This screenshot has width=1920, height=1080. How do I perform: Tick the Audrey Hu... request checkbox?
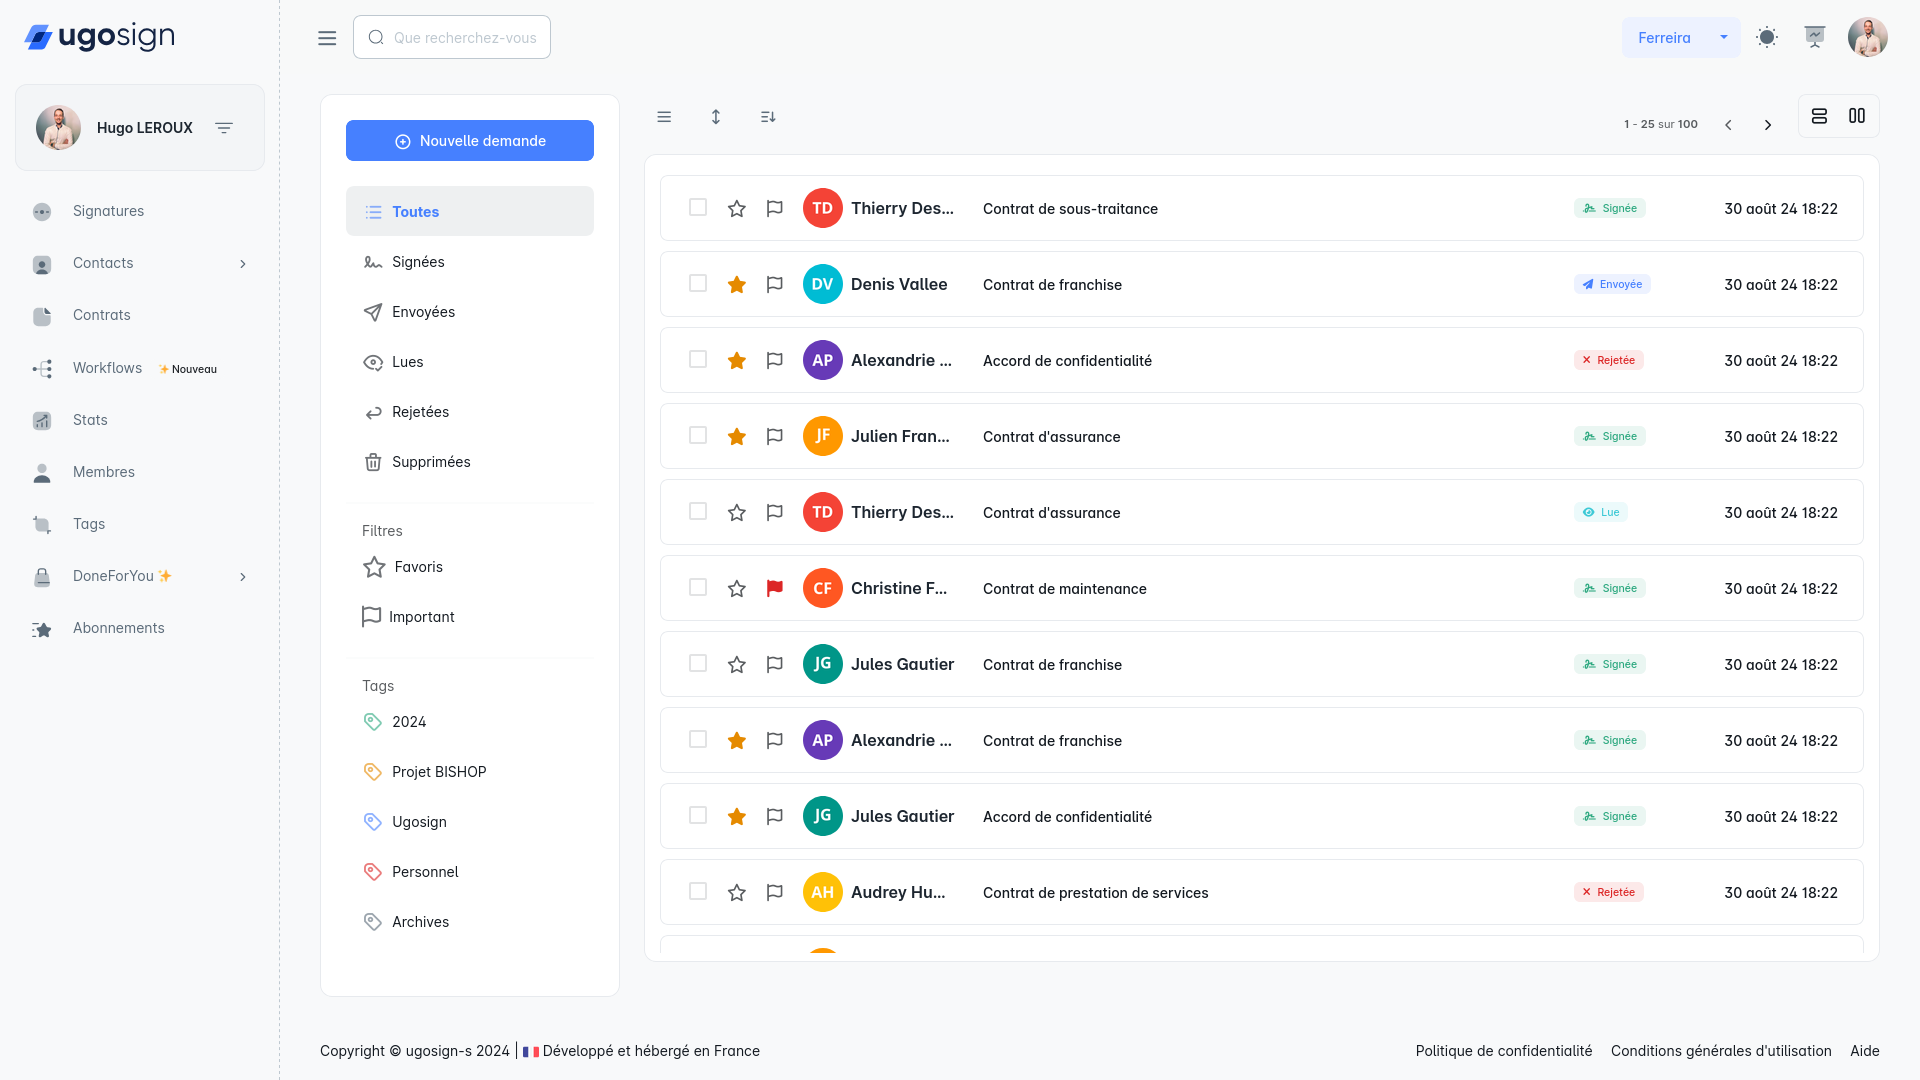click(x=698, y=892)
